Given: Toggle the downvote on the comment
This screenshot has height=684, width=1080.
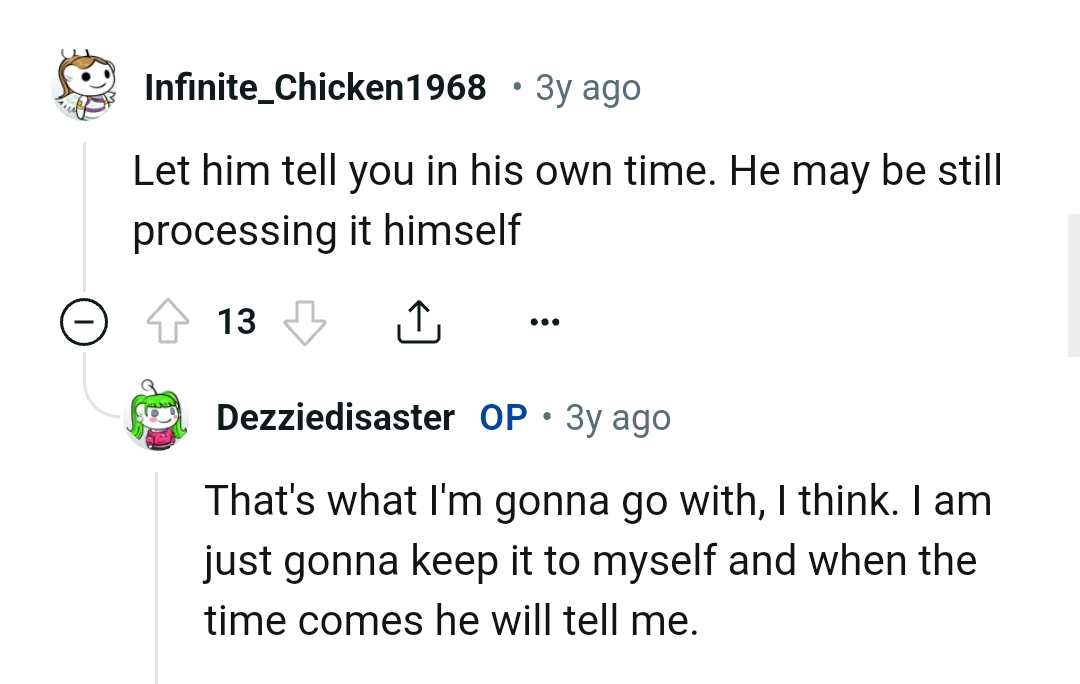Looking at the screenshot, I should pyautogui.click(x=303, y=322).
